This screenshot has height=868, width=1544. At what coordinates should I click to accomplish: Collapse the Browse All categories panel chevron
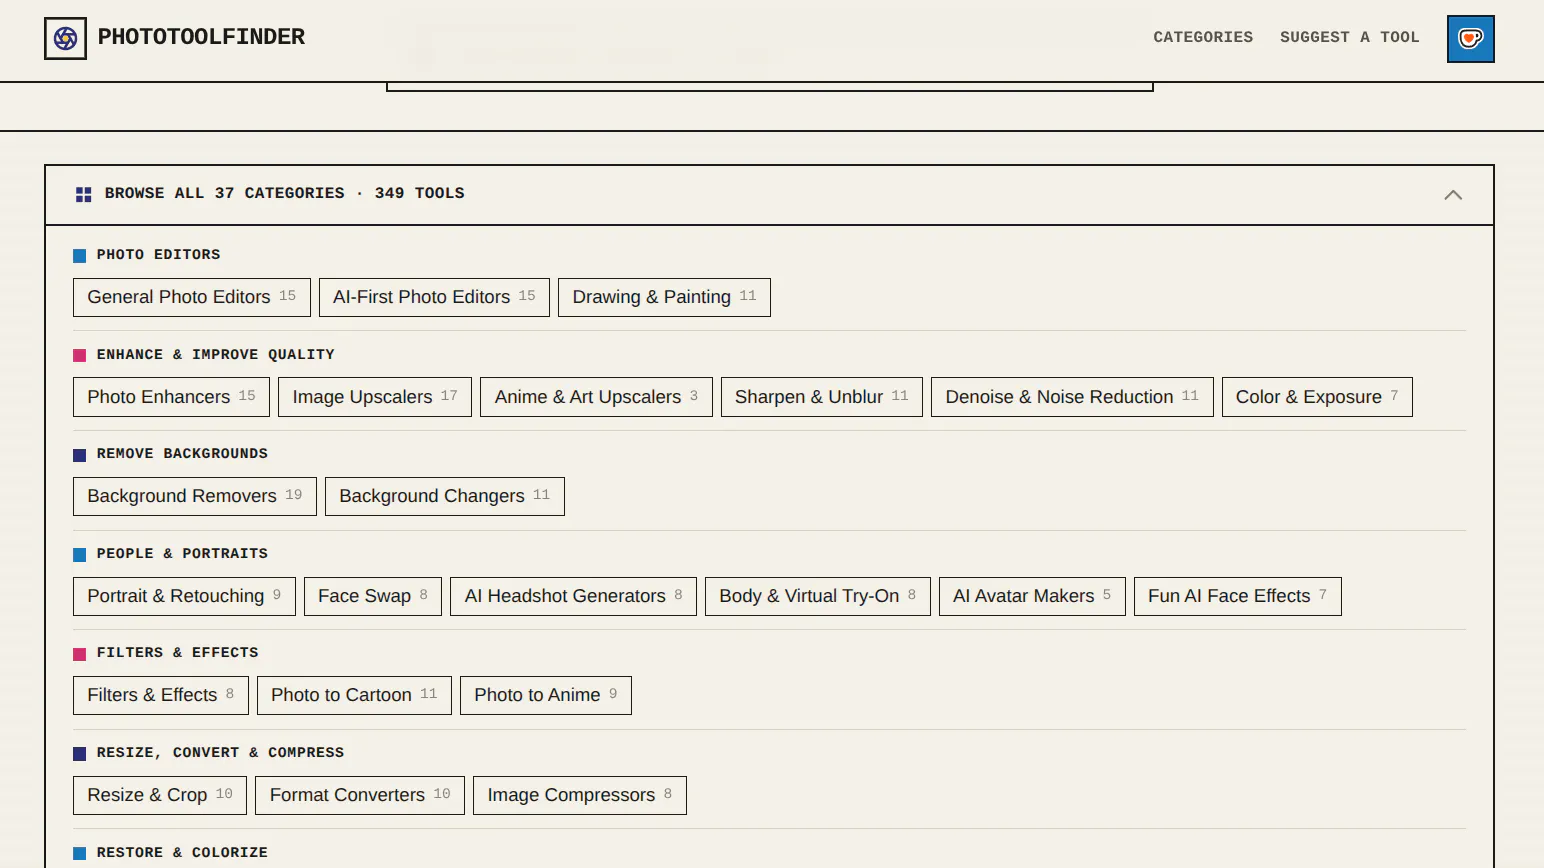click(1453, 195)
